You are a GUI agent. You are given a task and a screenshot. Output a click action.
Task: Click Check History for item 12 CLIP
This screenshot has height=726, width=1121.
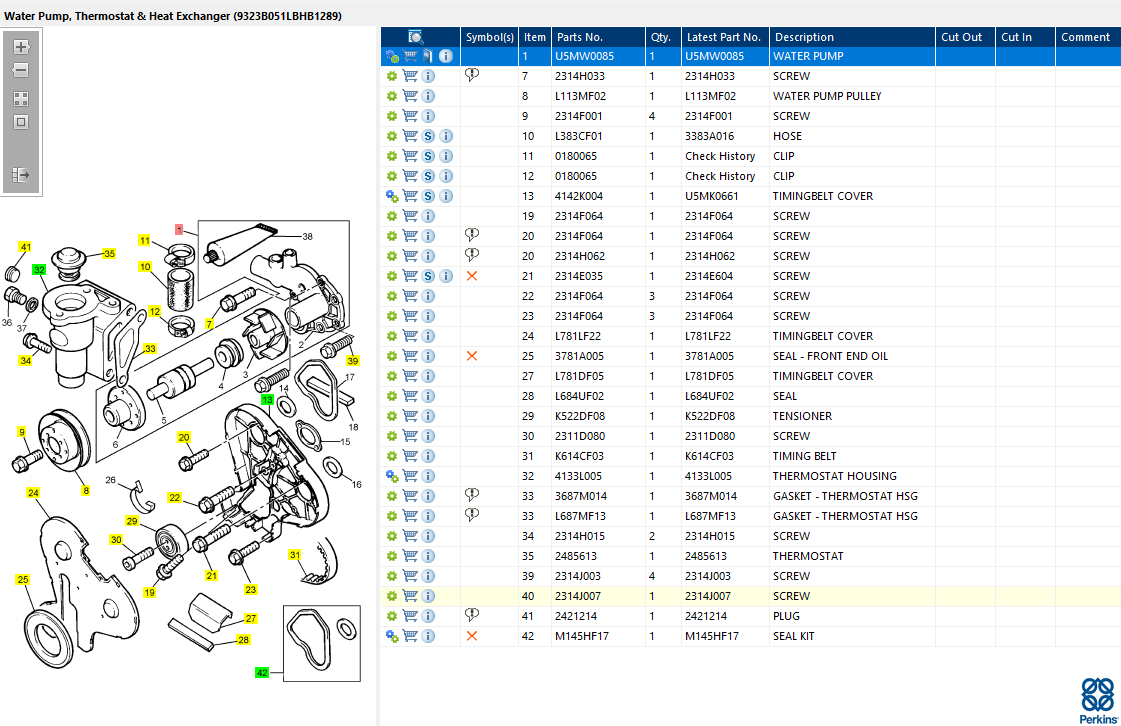click(x=720, y=176)
